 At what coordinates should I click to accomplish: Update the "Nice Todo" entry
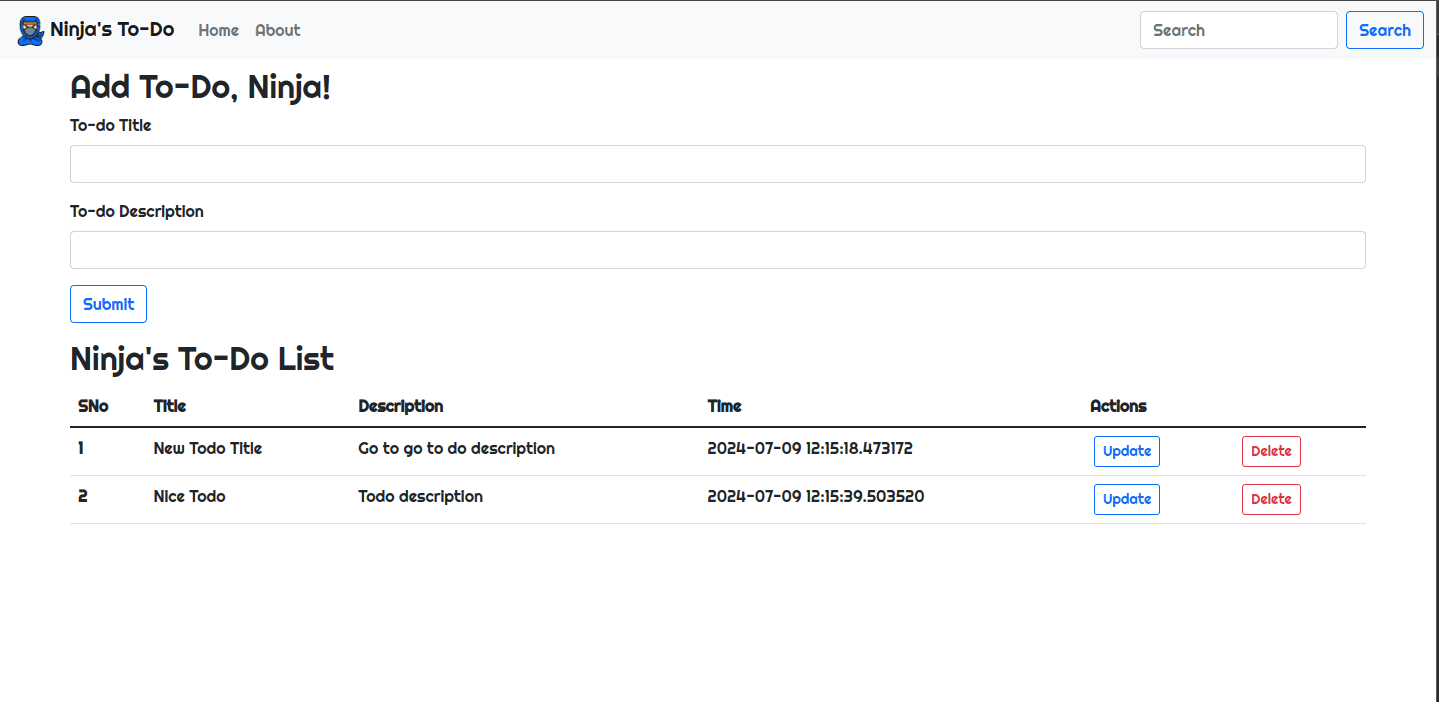(1126, 499)
